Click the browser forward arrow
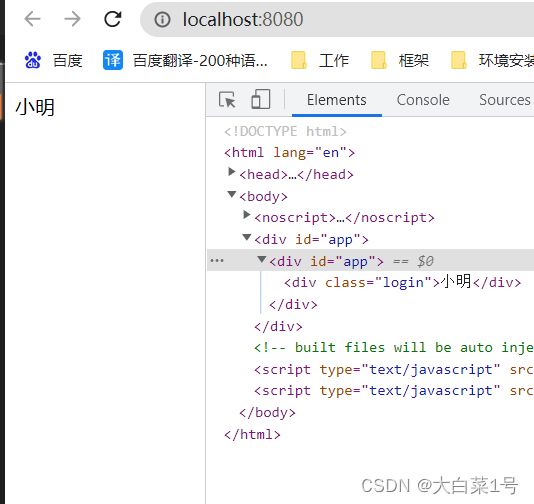The image size is (534, 504). click(73, 19)
